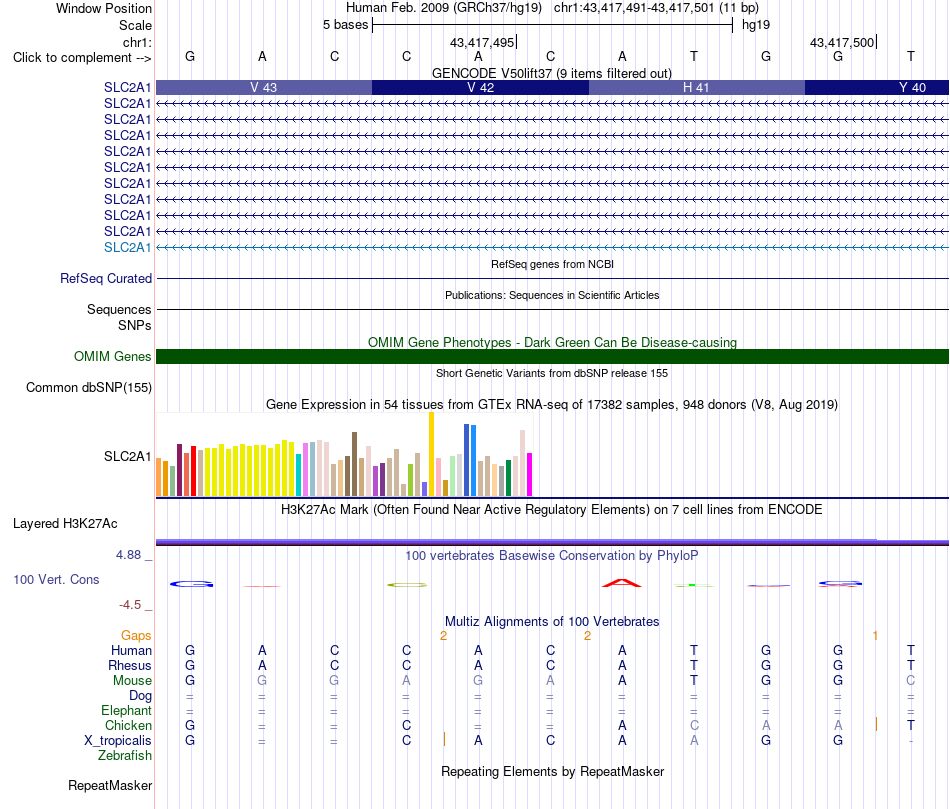Click the Rhesus alignment row label
The image size is (950, 809).
[x=130, y=665]
